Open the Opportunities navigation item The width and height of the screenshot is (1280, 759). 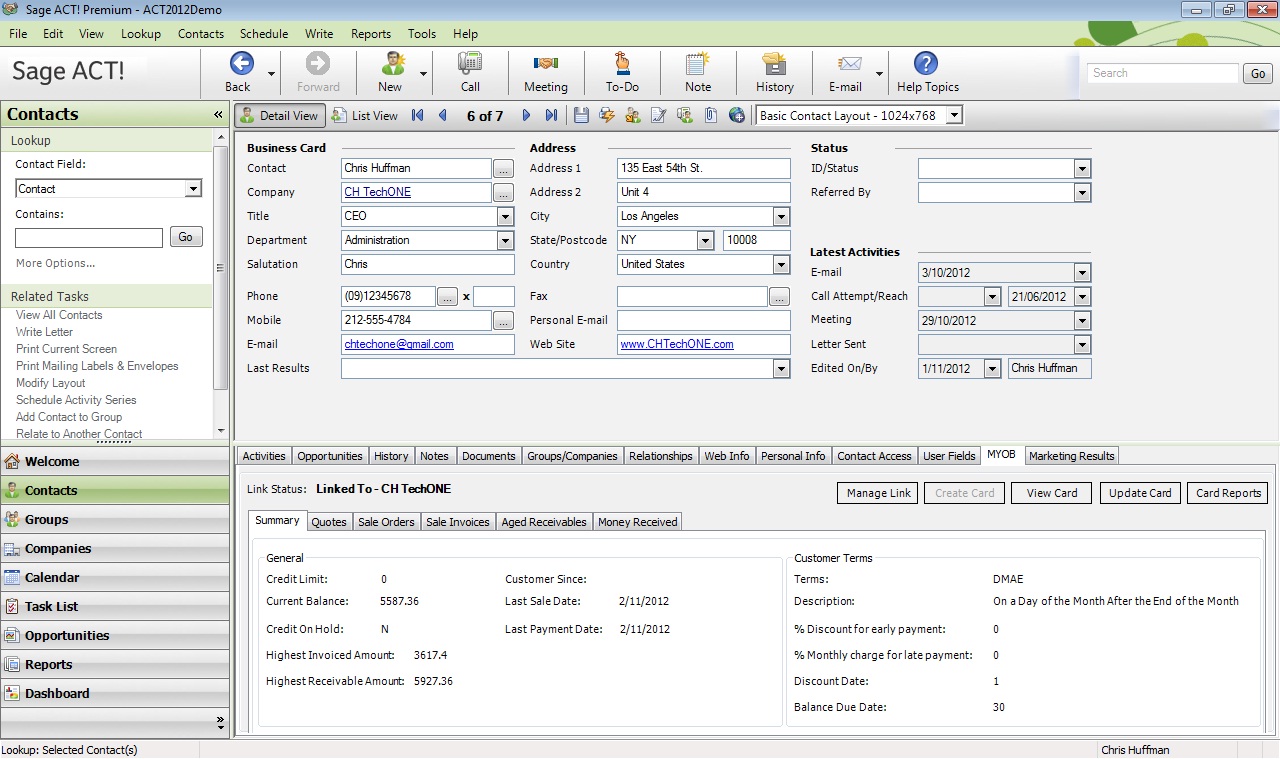click(x=115, y=635)
